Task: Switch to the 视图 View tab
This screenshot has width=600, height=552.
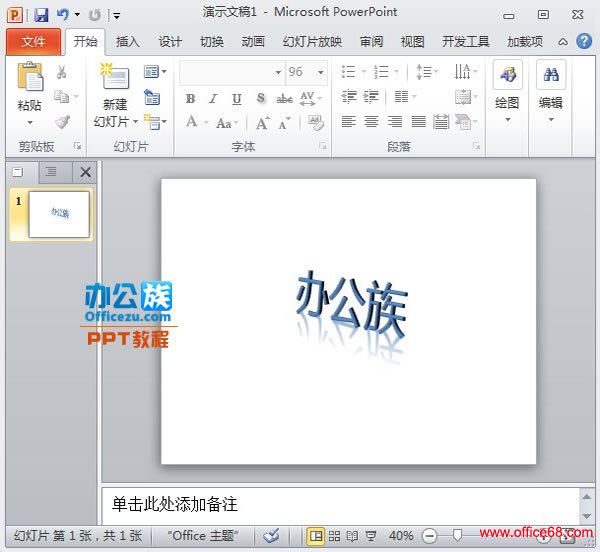Action: pyautogui.click(x=412, y=41)
